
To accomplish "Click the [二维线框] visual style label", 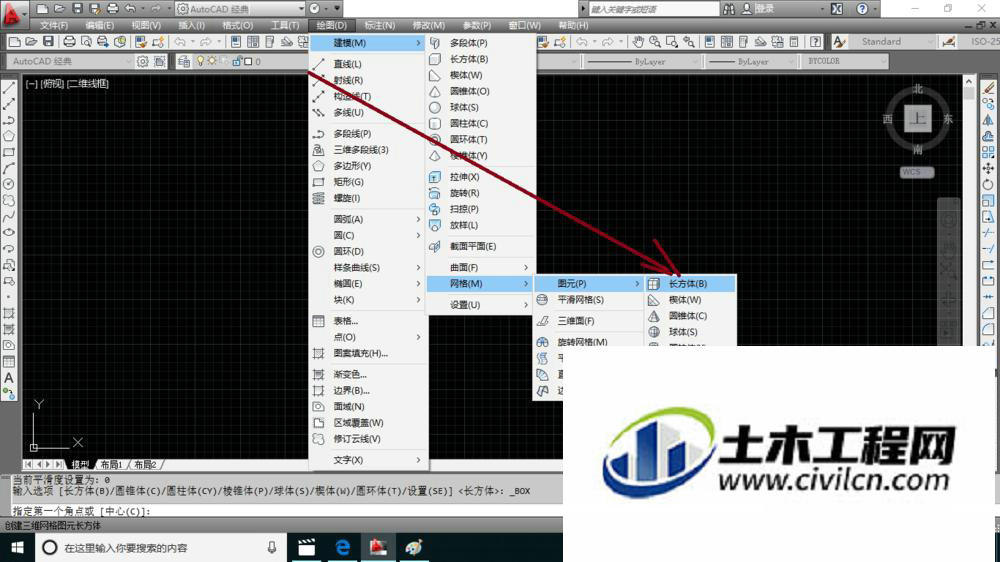I will tap(89, 84).
